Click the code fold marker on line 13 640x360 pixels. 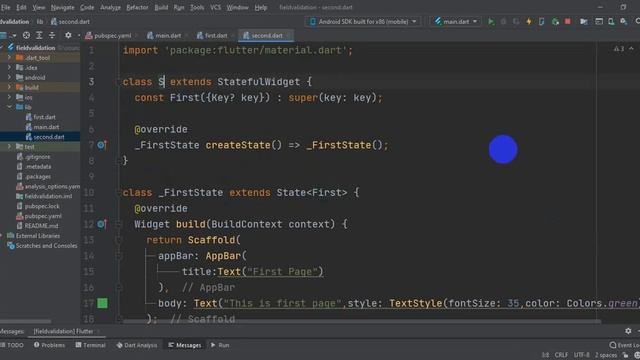[119, 240]
